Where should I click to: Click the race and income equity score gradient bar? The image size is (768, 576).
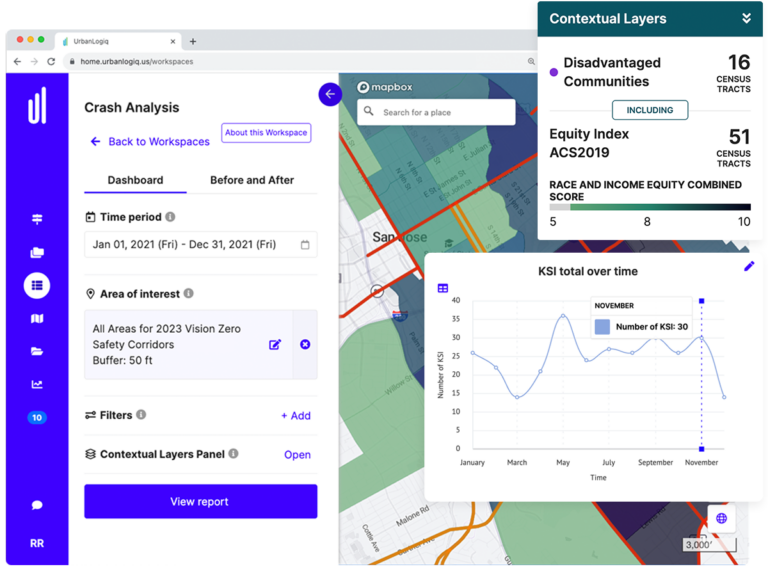tap(650, 207)
